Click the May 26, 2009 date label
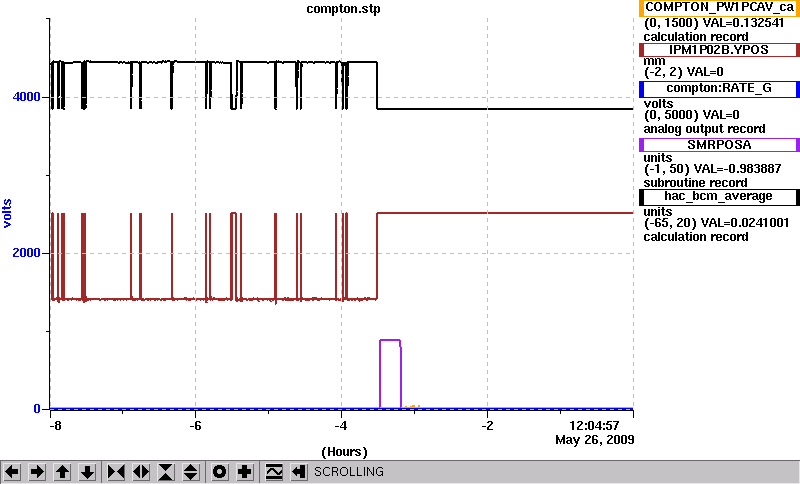The image size is (800, 484). point(595,440)
